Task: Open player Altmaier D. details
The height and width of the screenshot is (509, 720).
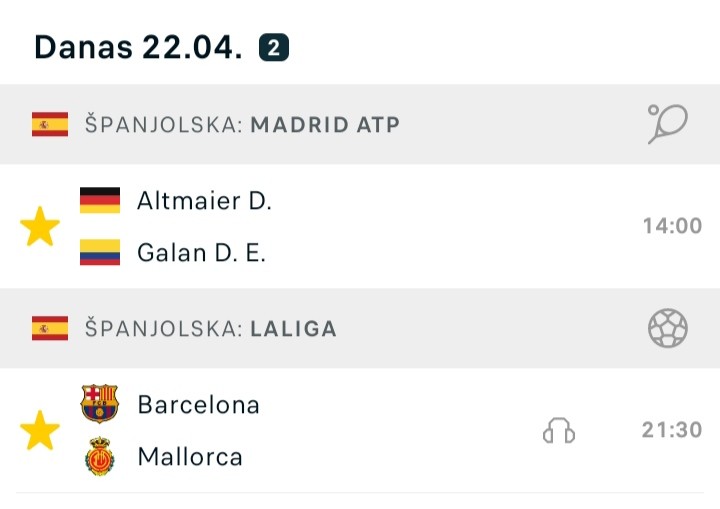Action: pyautogui.click(x=204, y=201)
